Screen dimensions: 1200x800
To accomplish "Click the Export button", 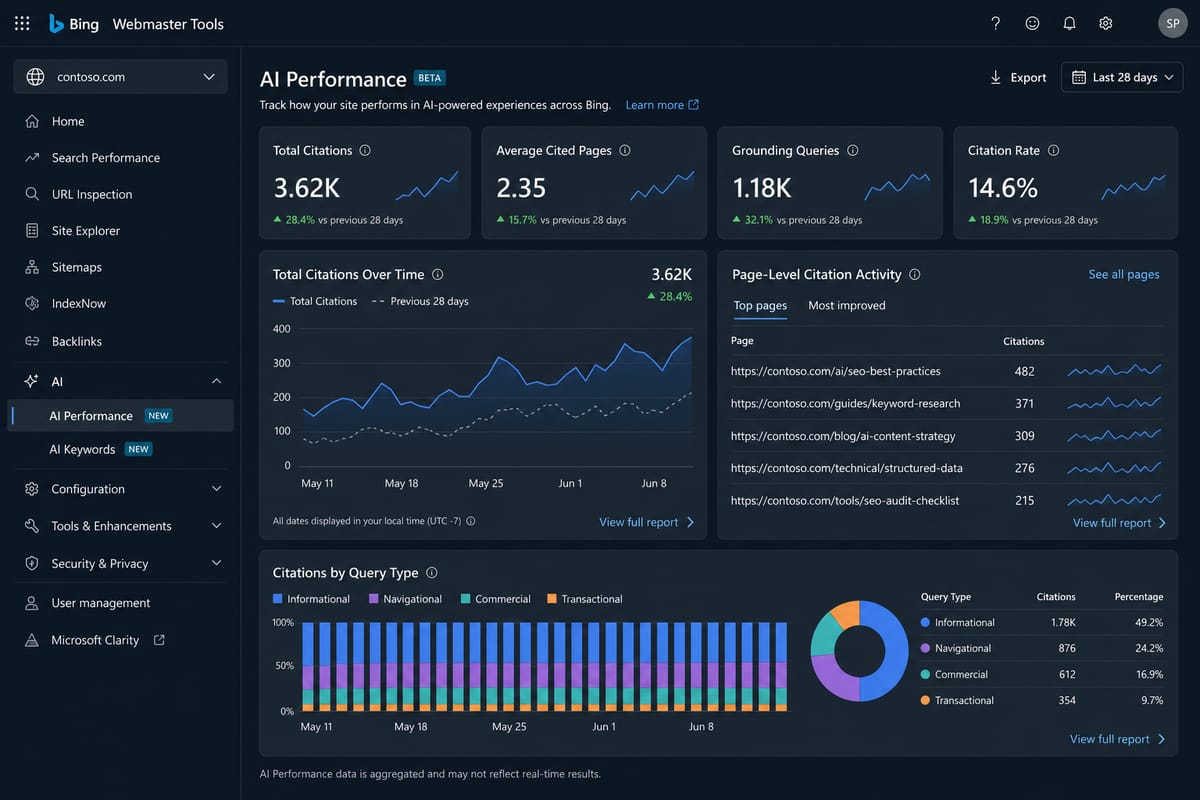I will [1018, 77].
